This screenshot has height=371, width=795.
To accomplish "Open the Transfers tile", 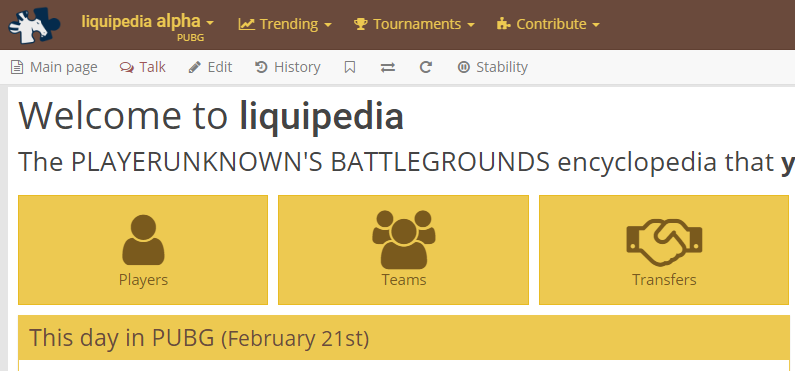I will [x=664, y=250].
